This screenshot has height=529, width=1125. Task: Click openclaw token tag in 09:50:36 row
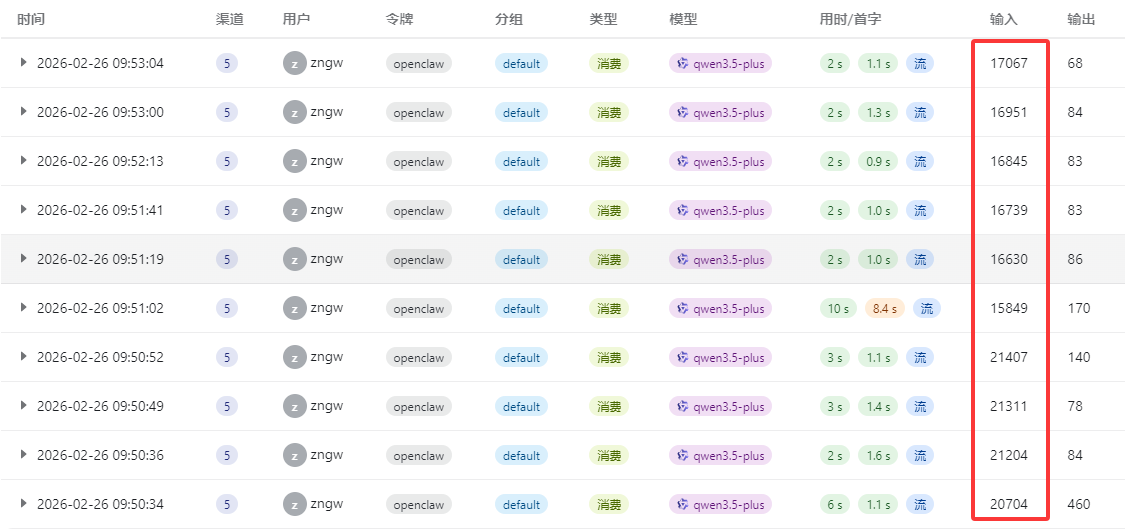click(418, 455)
